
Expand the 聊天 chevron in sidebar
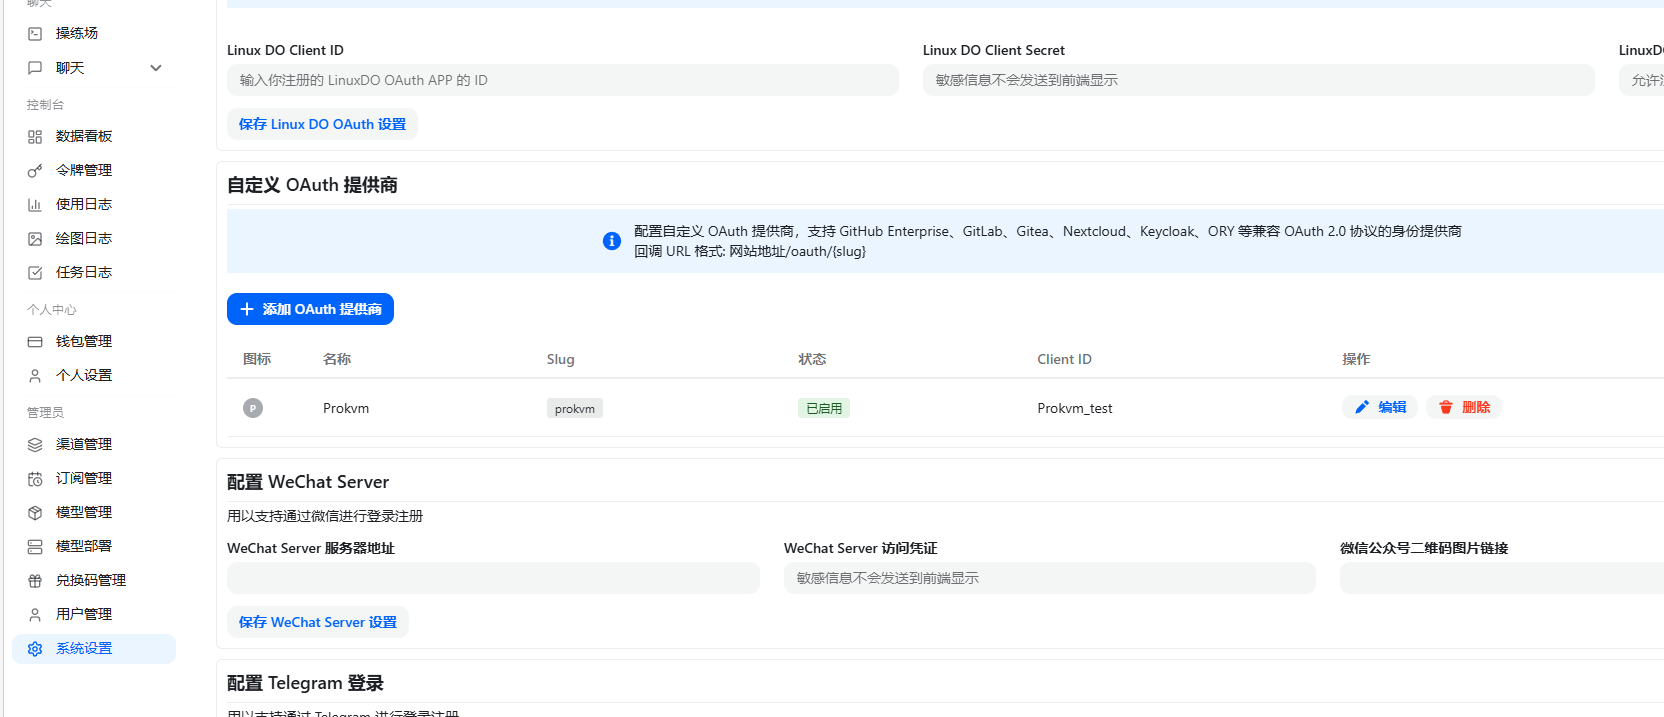(x=156, y=68)
